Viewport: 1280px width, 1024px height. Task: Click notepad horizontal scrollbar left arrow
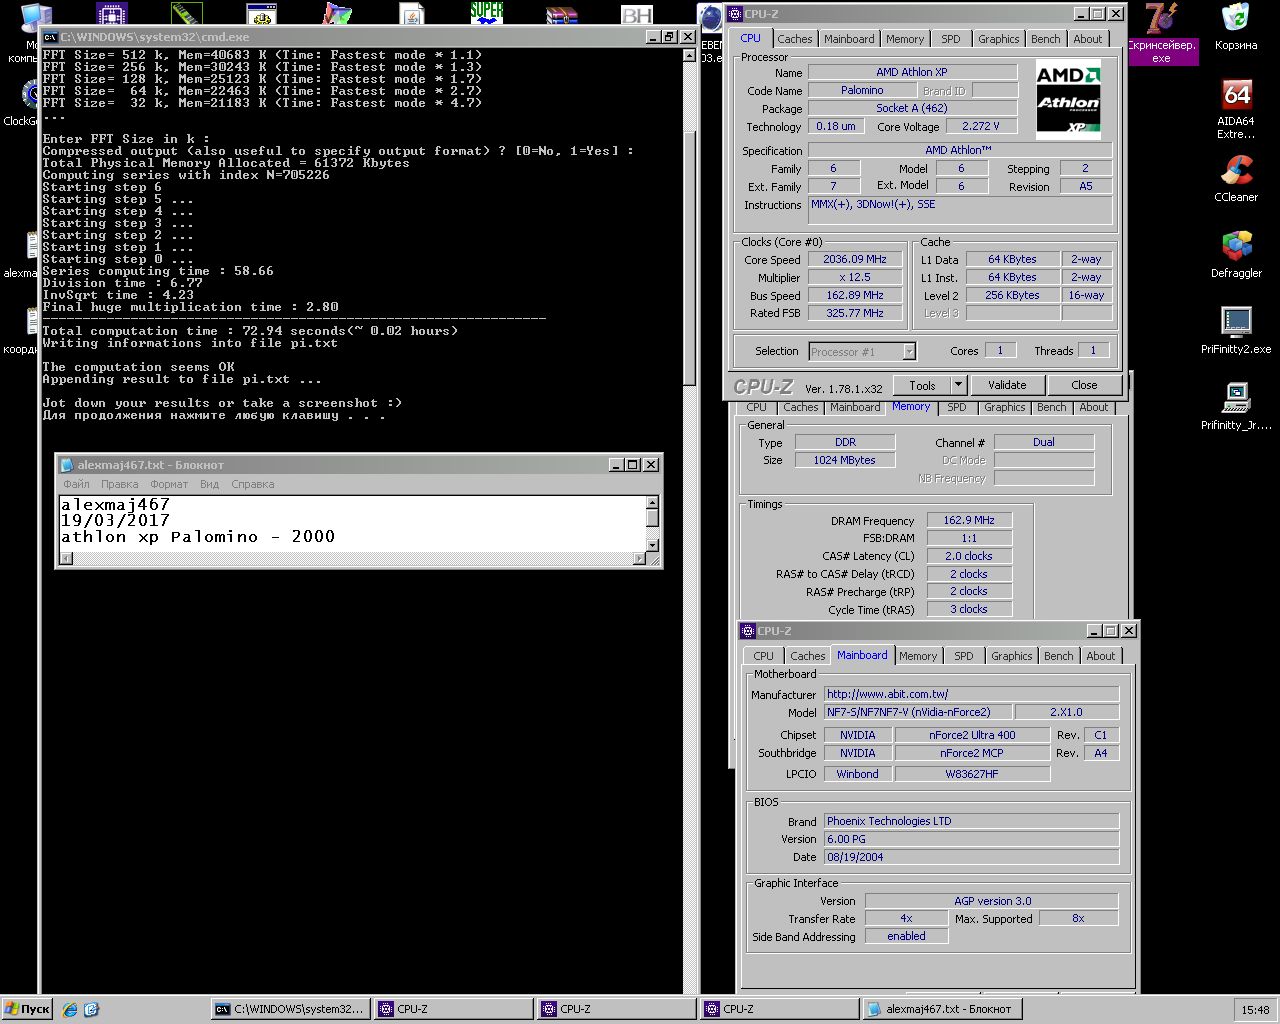coord(66,559)
